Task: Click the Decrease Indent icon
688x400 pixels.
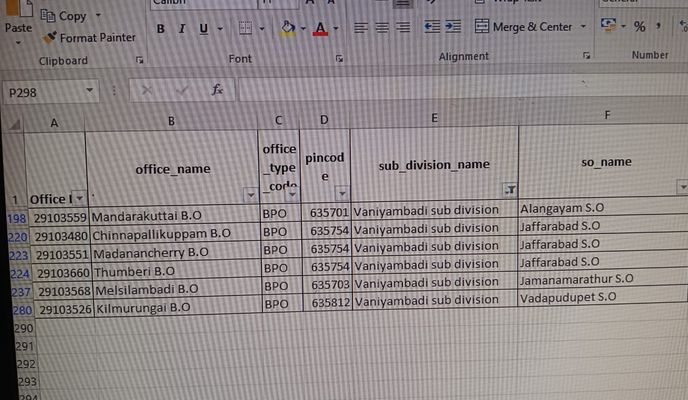Action: 432,27
